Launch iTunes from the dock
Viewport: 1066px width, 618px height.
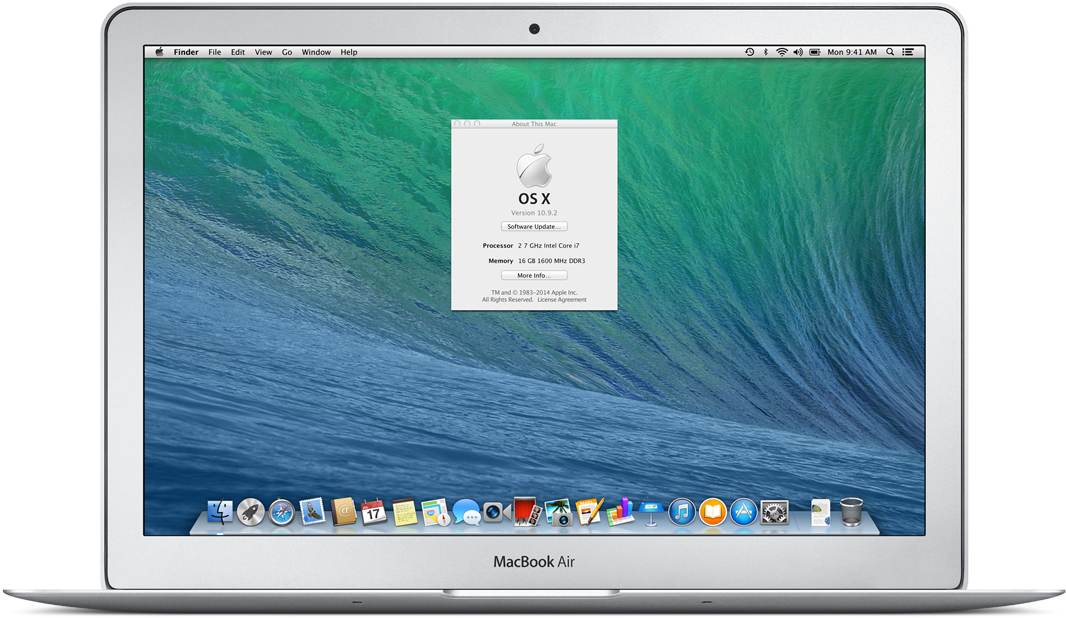[681, 512]
